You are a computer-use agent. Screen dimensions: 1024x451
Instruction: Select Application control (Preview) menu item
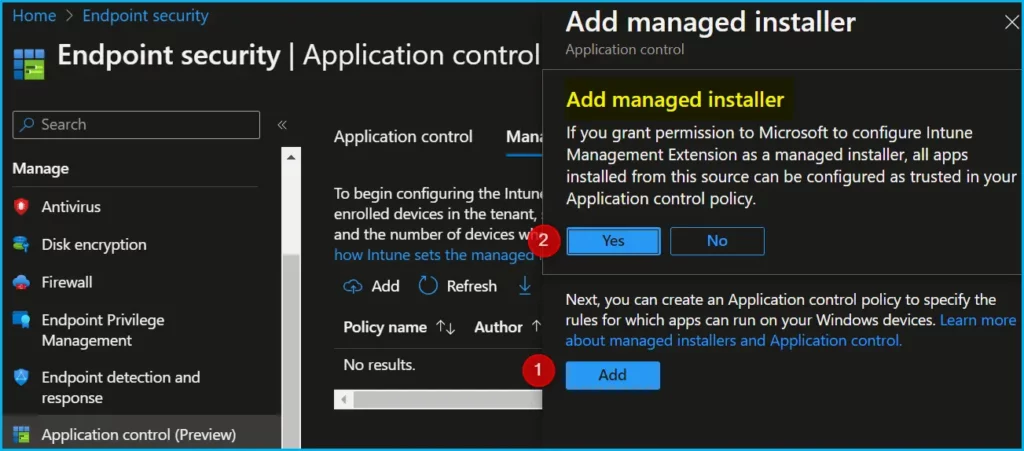point(140,435)
